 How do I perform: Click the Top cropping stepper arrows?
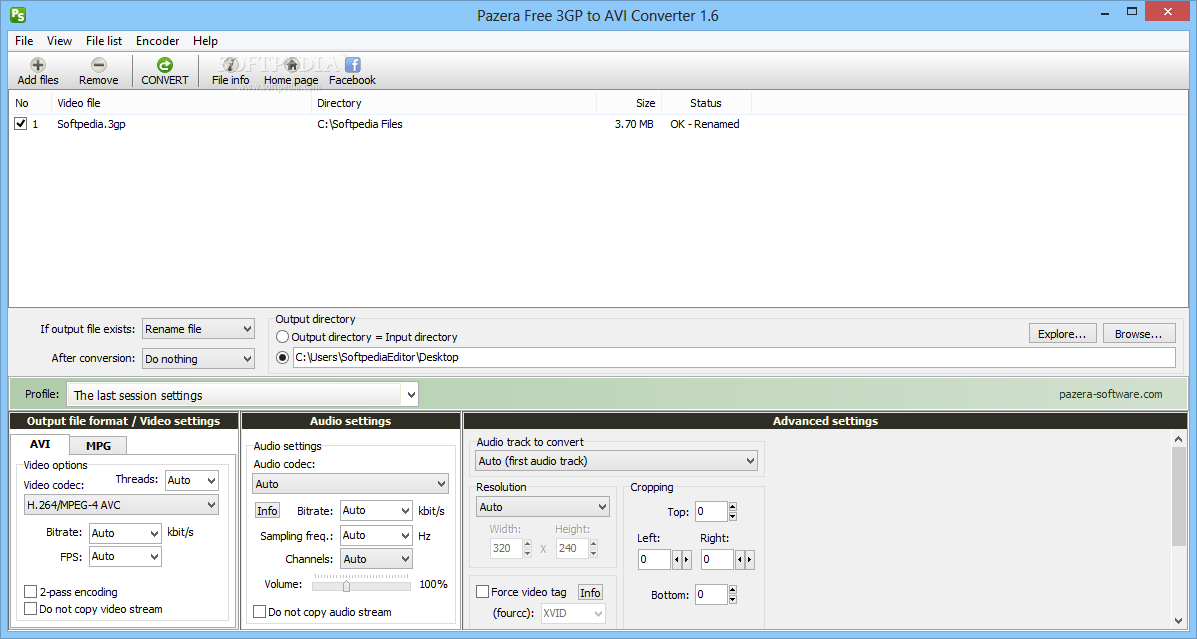pyautogui.click(x=733, y=512)
